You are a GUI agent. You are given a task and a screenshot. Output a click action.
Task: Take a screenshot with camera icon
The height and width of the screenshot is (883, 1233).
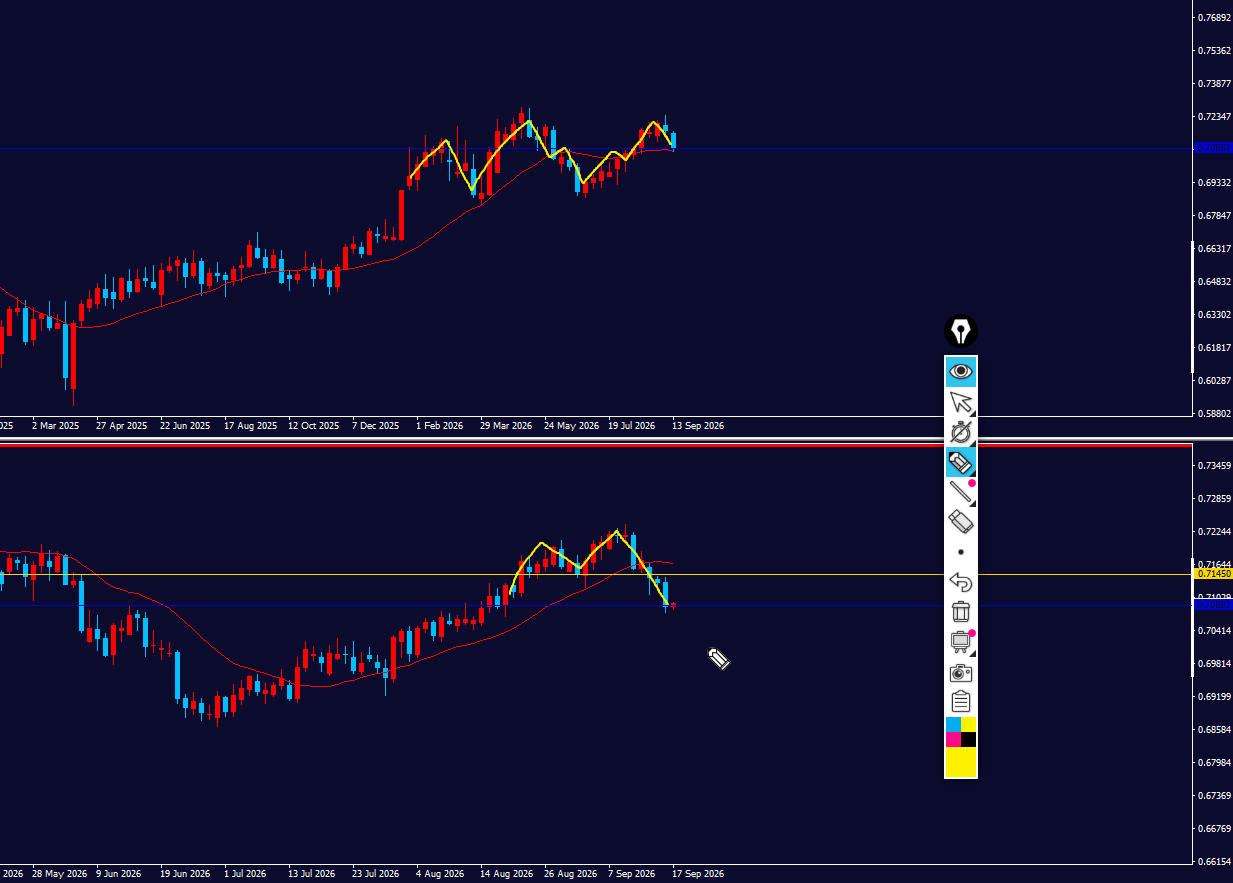(960, 672)
